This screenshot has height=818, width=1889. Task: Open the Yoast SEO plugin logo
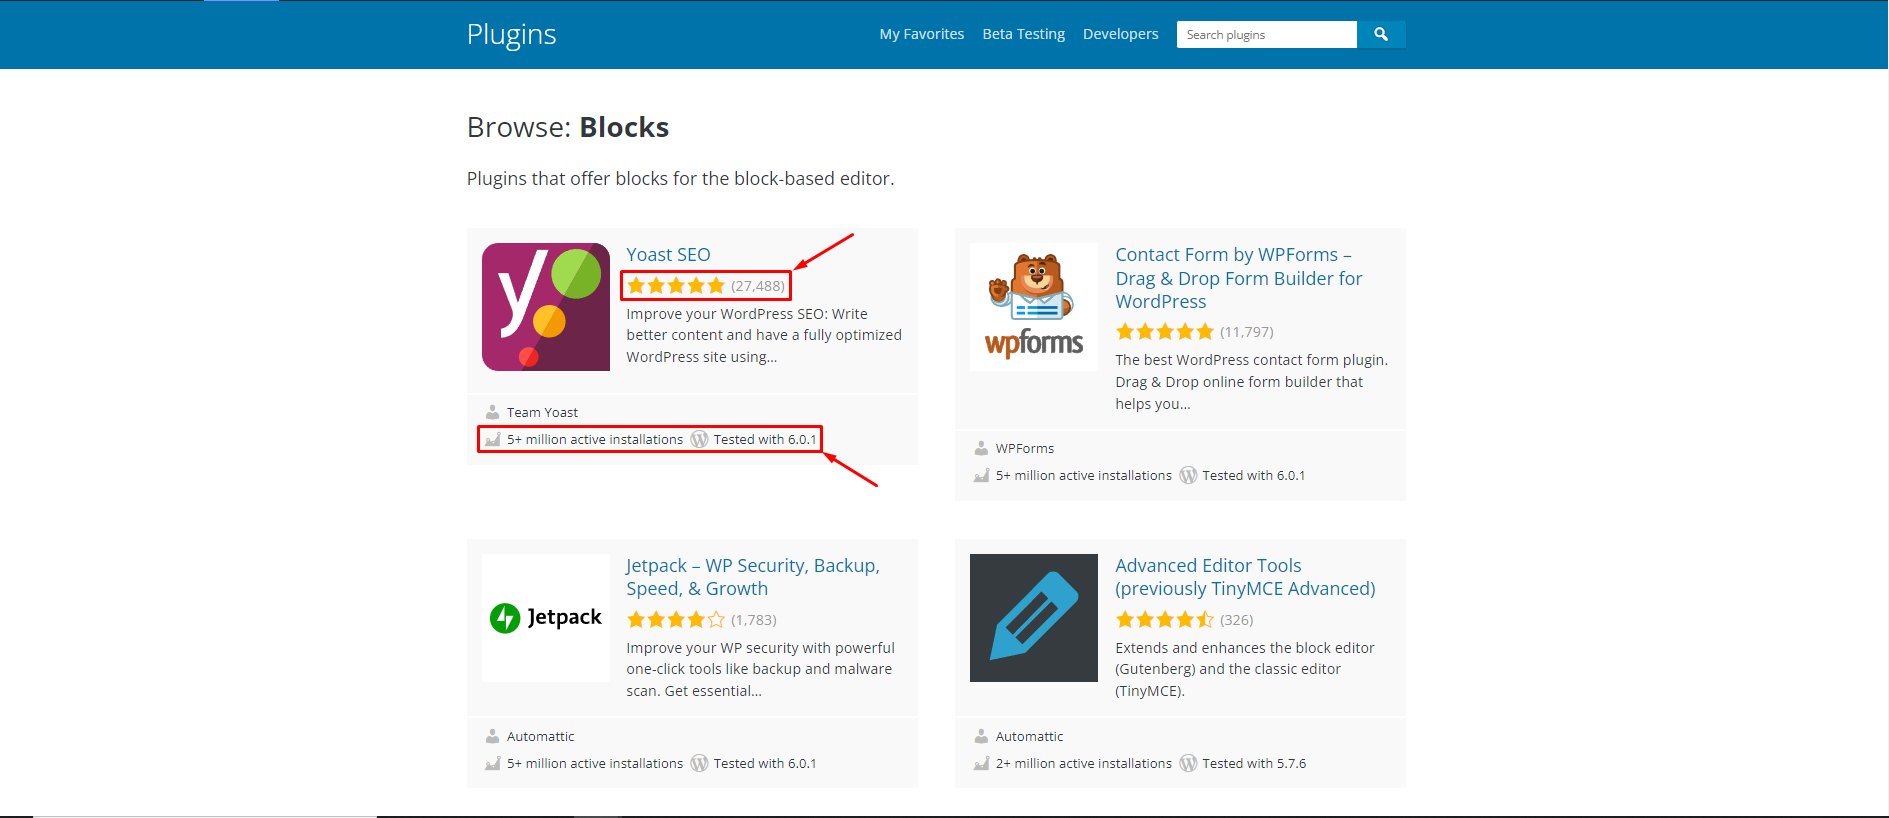[546, 307]
